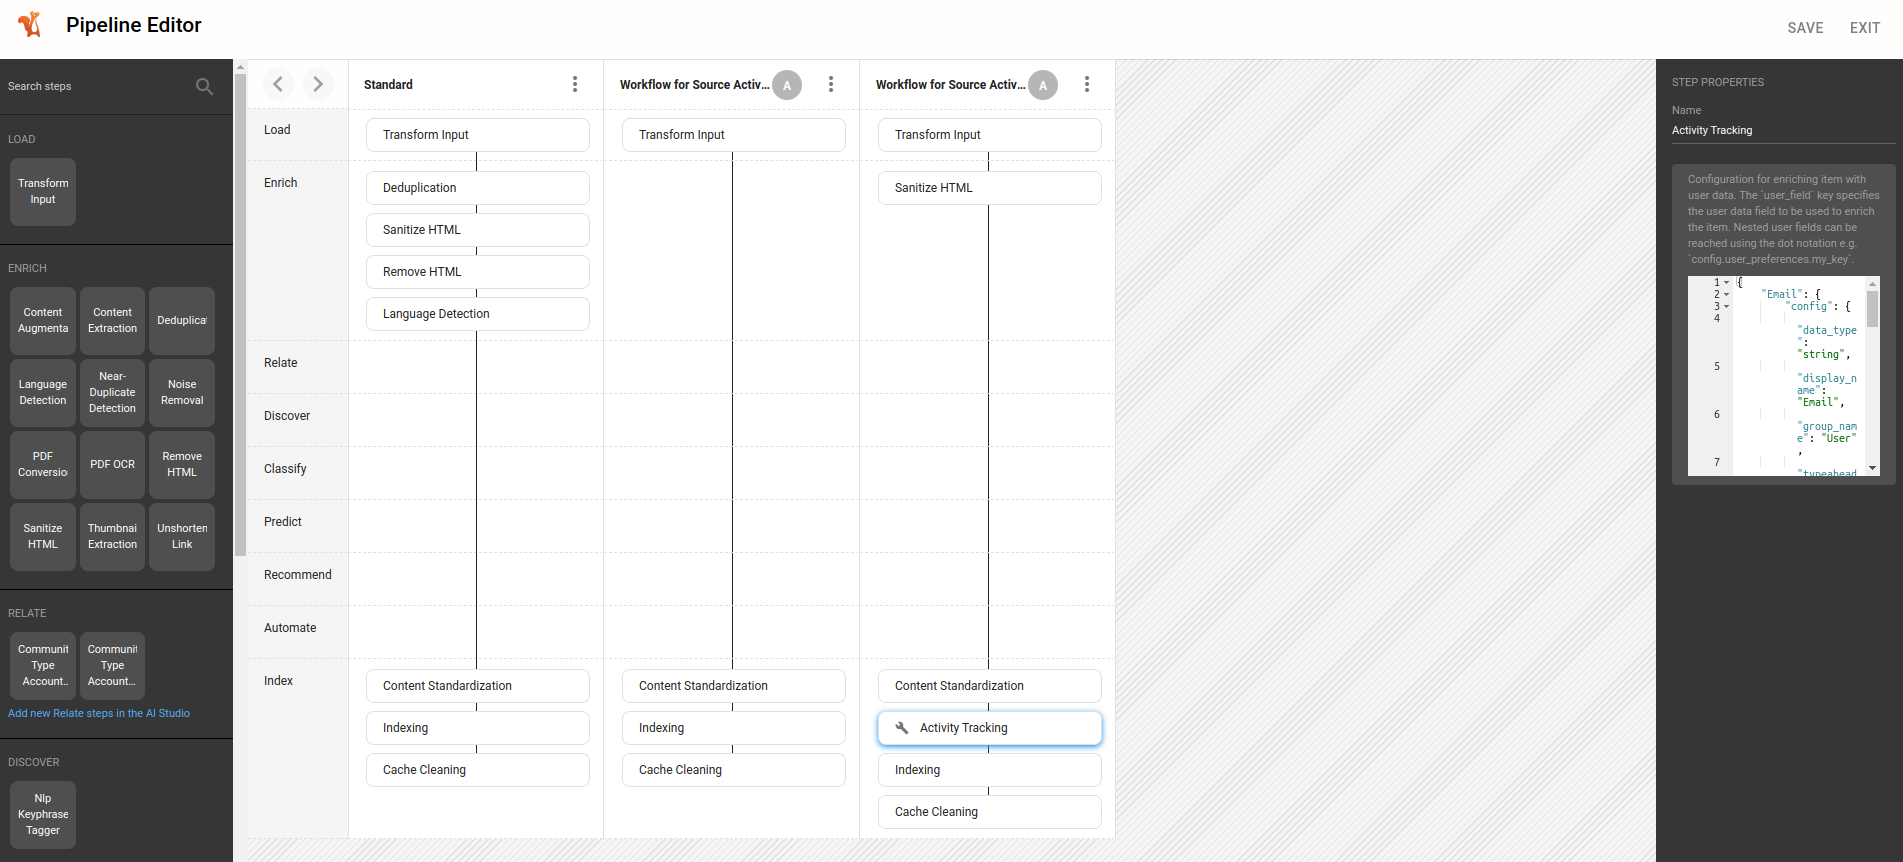Select Deduplication tile in Enrich palette
This screenshot has width=1903, height=862.
[182, 321]
